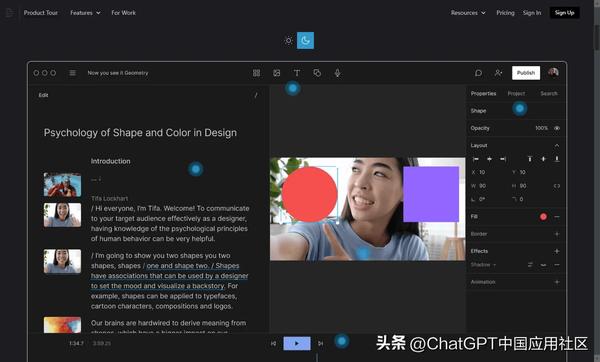Add an Effect with plus icon
600x362 pixels.
tap(557, 251)
